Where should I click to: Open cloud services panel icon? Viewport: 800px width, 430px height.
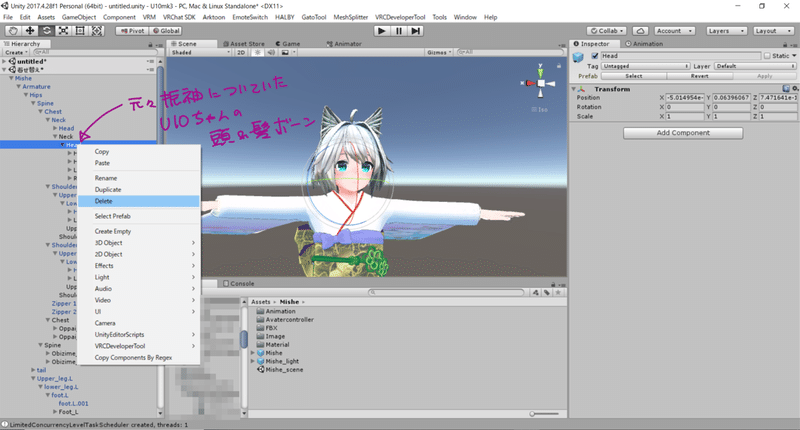click(640, 31)
